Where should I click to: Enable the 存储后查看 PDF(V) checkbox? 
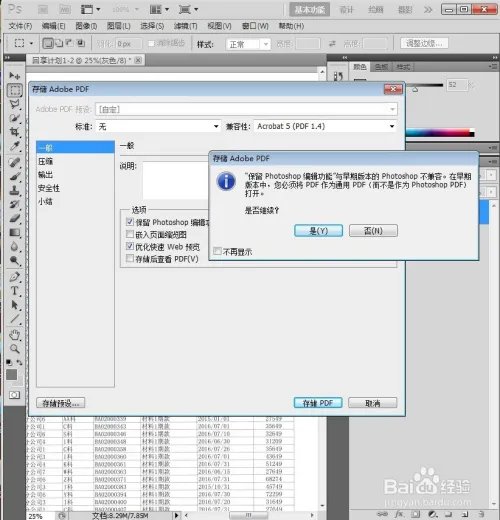pyautogui.click(x=130, y=258)
